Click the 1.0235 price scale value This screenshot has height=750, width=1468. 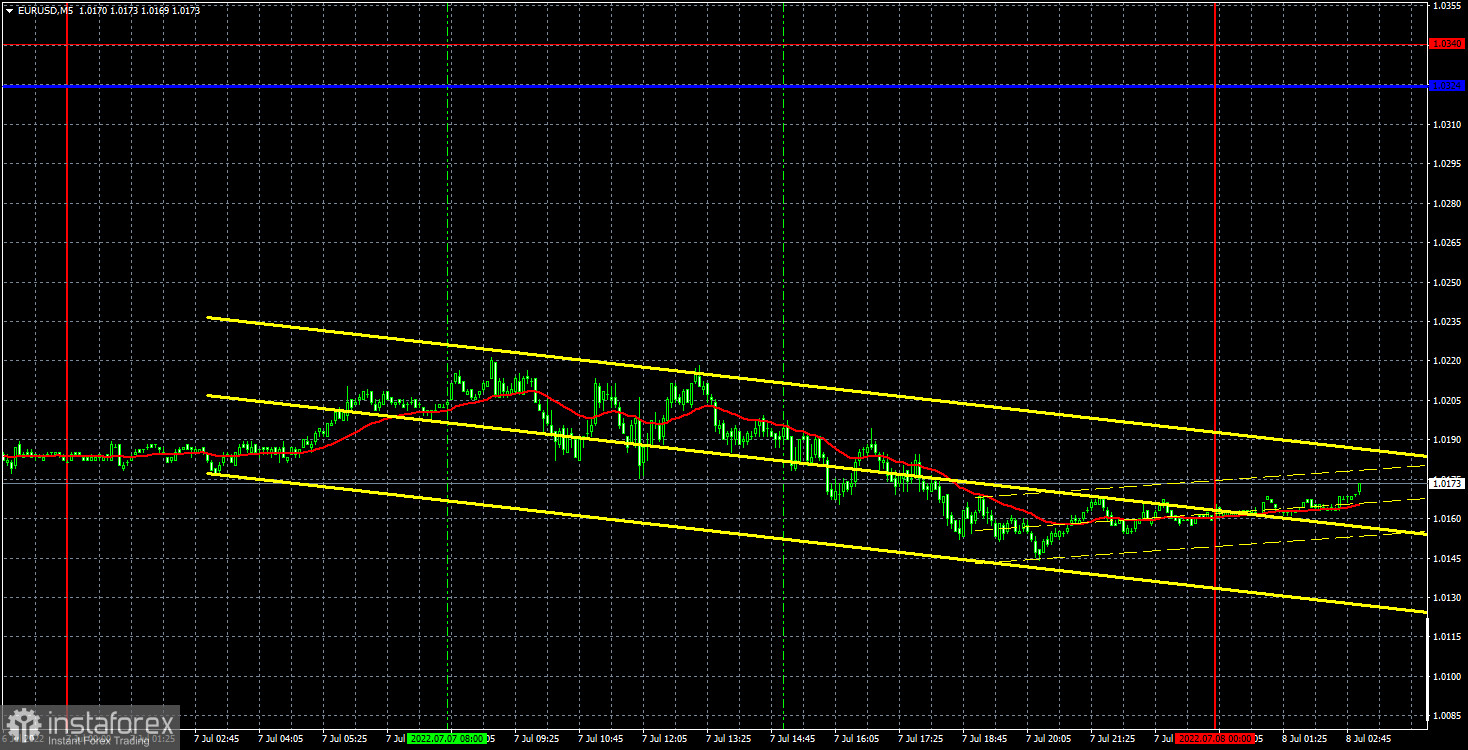[1447, 321]
